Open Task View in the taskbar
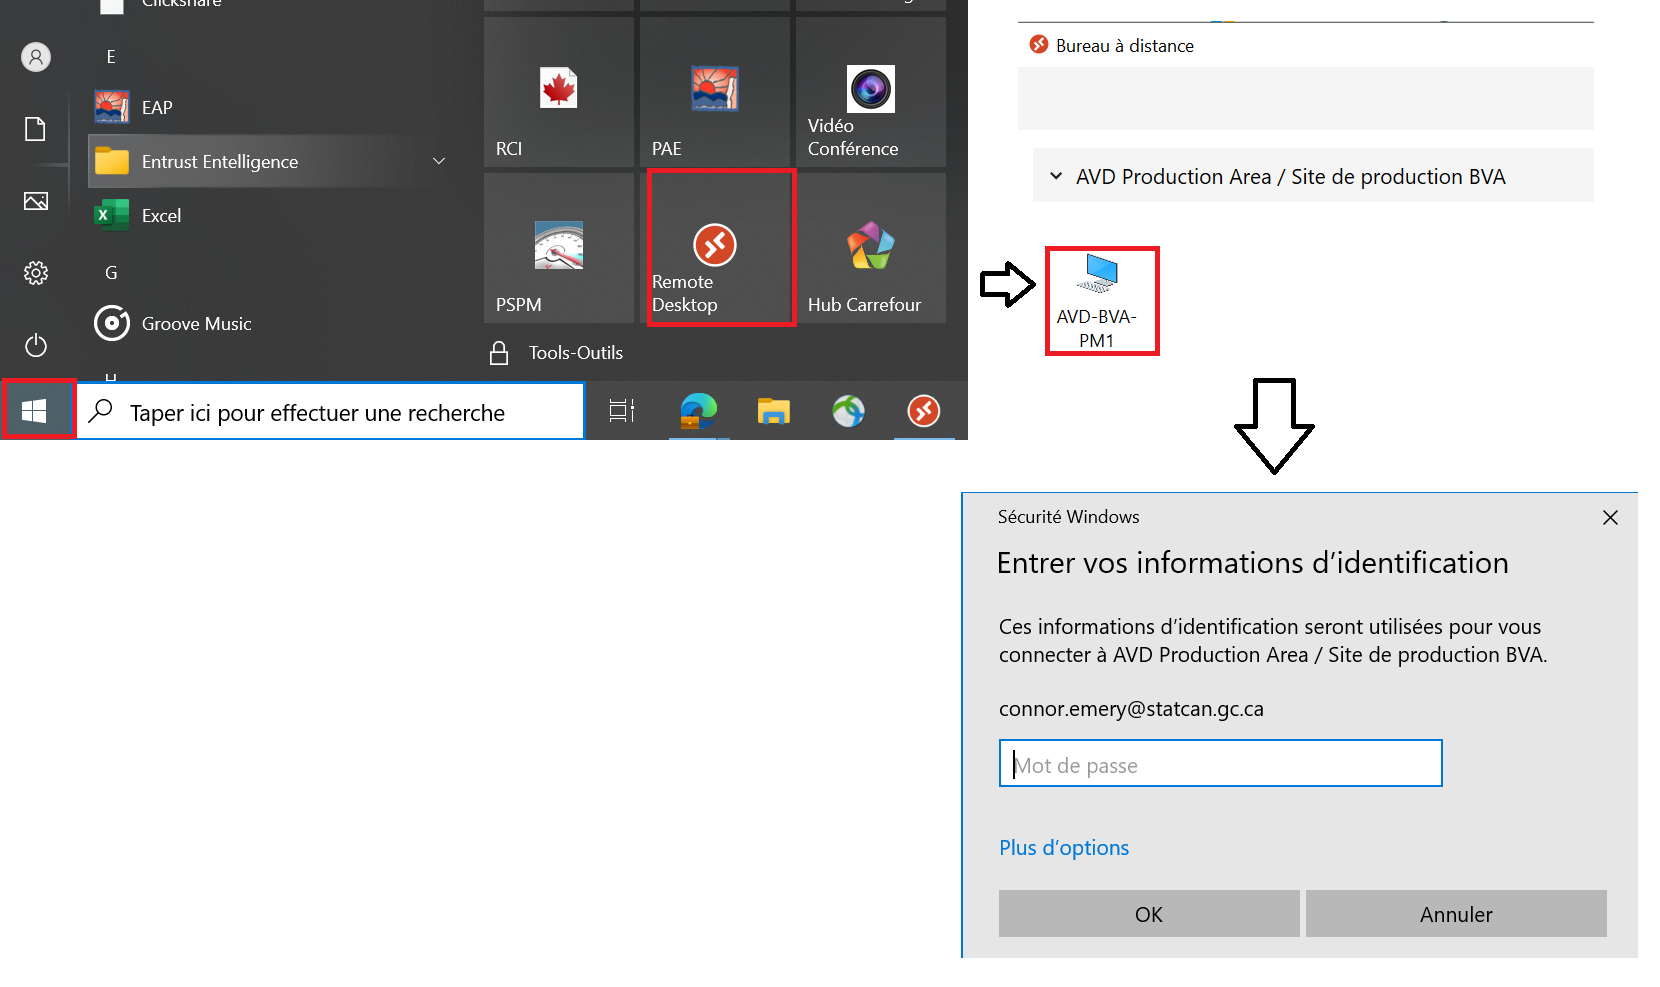Screen dimensions: 1660x987 622,411
